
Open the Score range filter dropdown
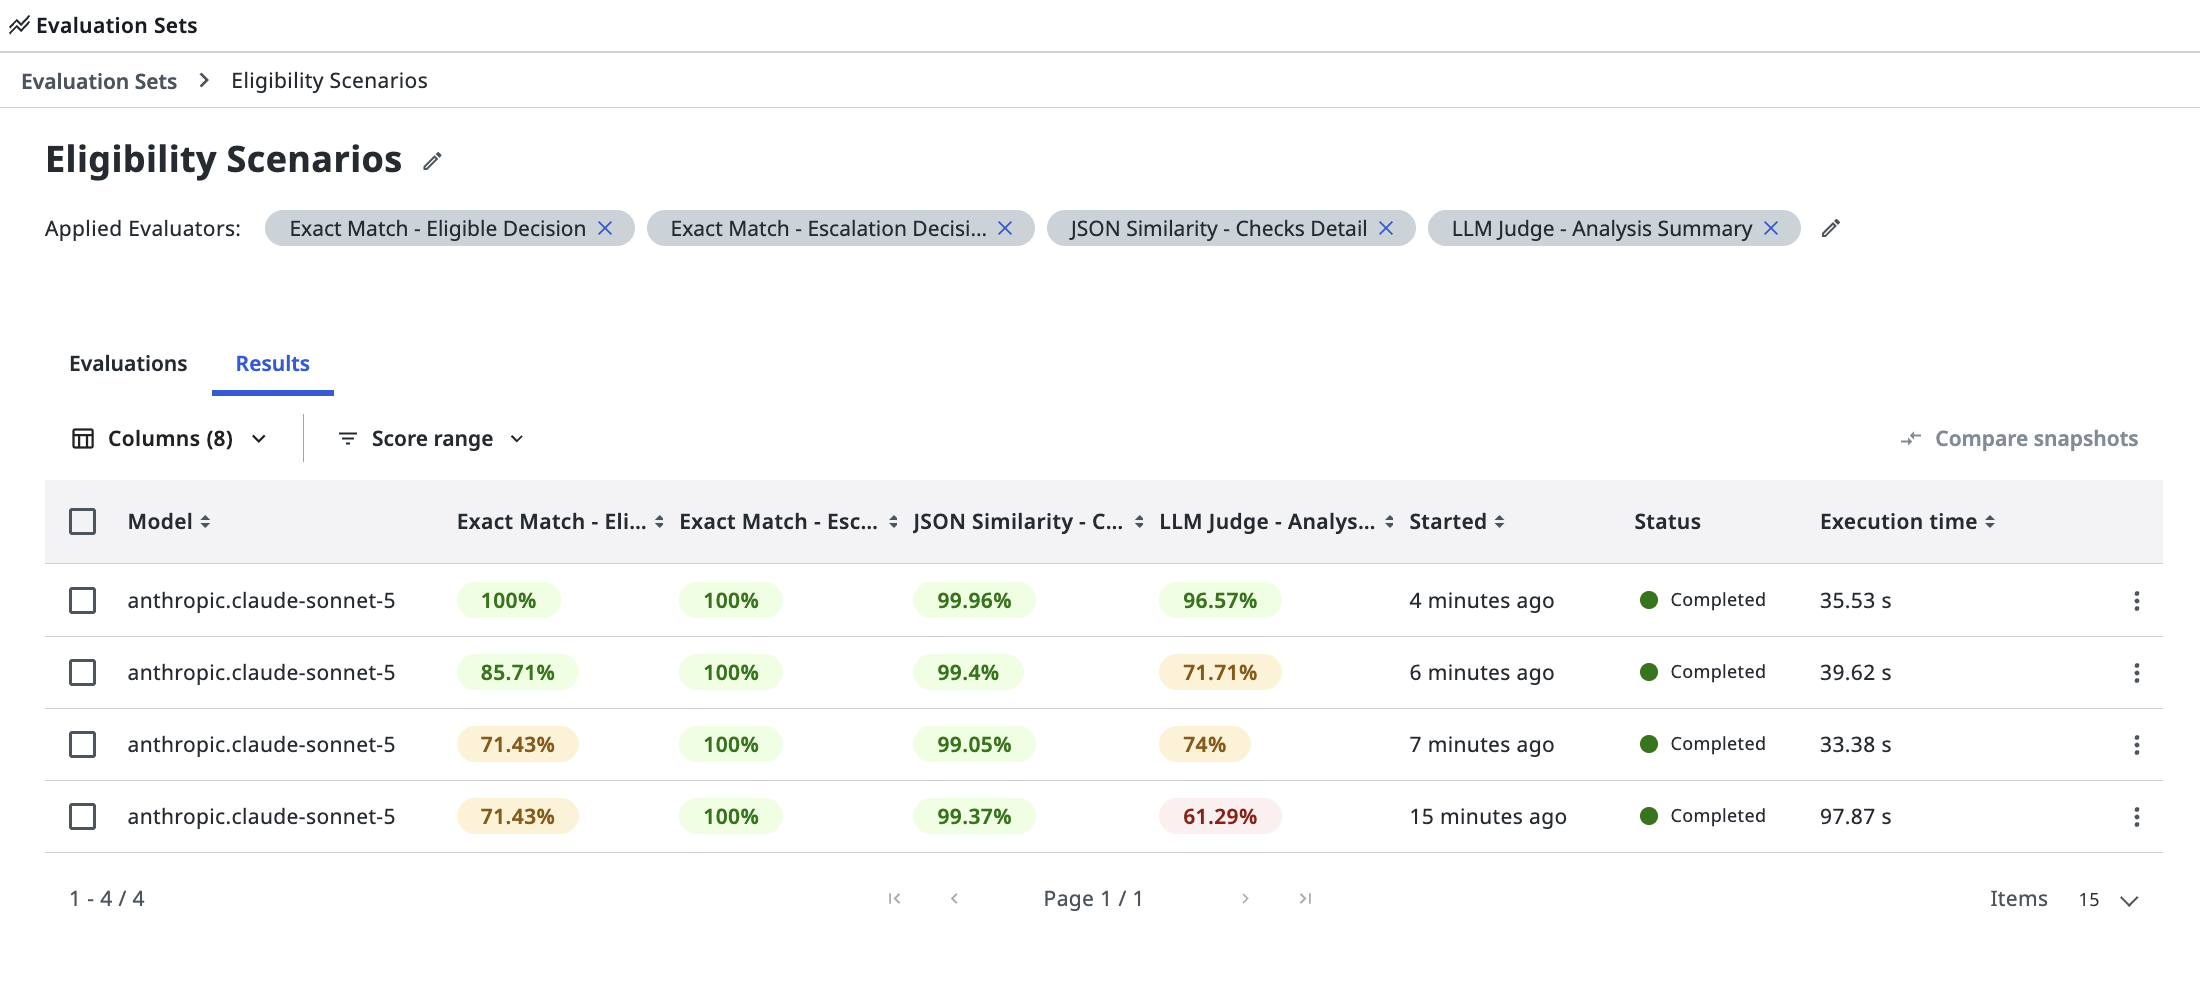click(x=431, y=438)
